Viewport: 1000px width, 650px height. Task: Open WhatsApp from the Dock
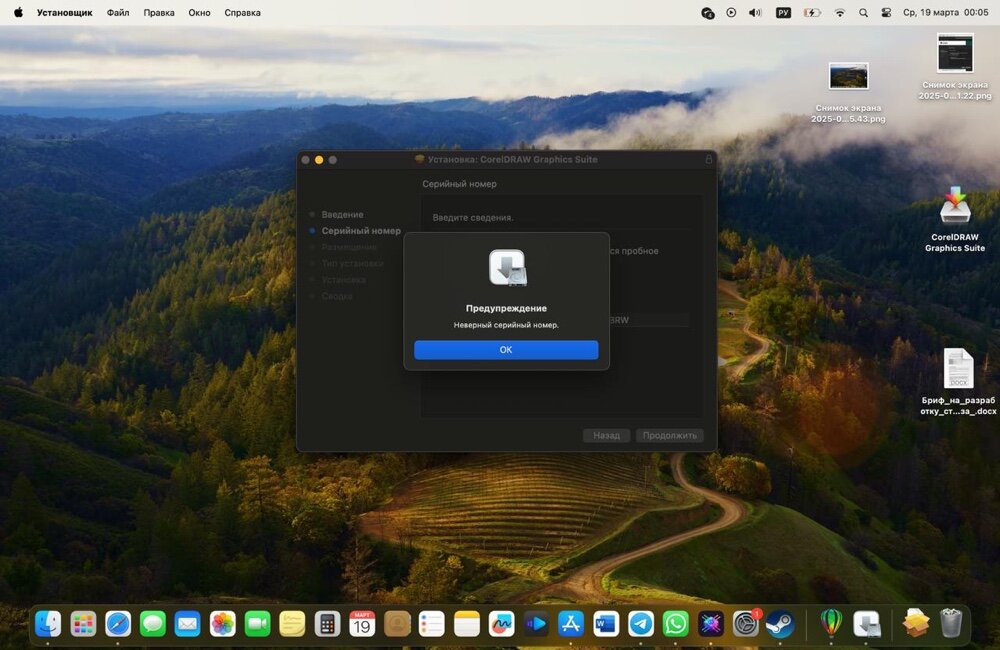(675, 624)
